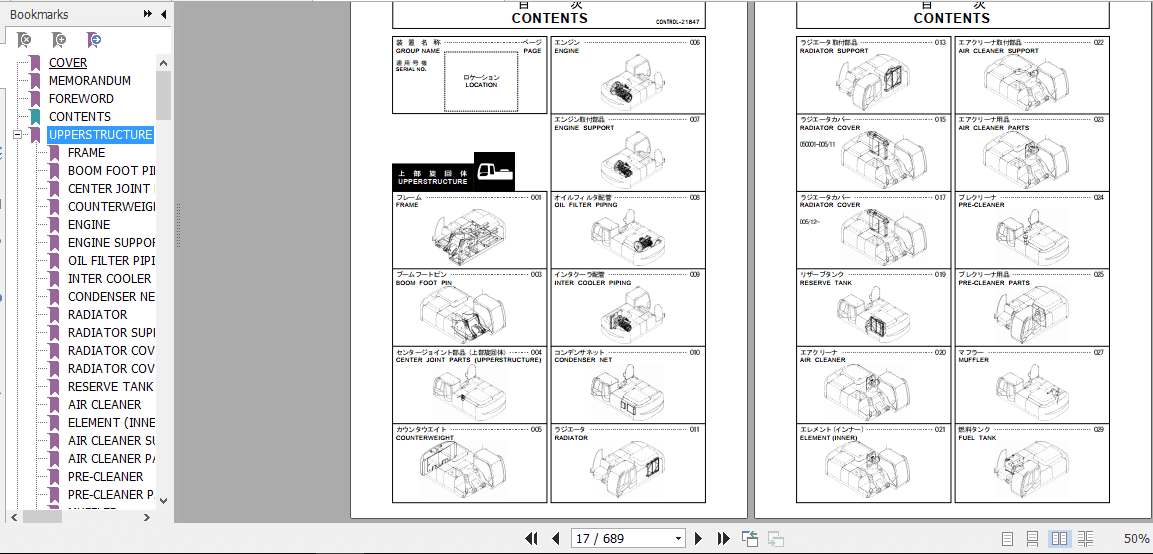Click the previous view icon
Viewport: 1153px width, 554px height.
(x=750, y=539)
